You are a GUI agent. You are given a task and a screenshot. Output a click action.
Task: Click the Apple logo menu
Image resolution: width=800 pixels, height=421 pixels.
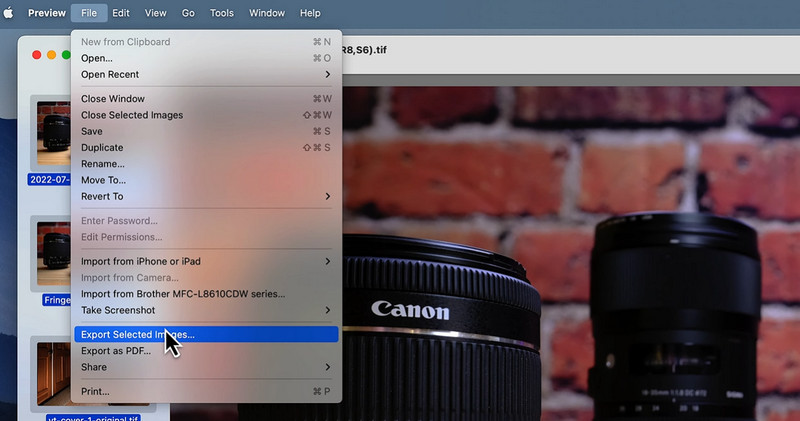[x=9, y=13]
